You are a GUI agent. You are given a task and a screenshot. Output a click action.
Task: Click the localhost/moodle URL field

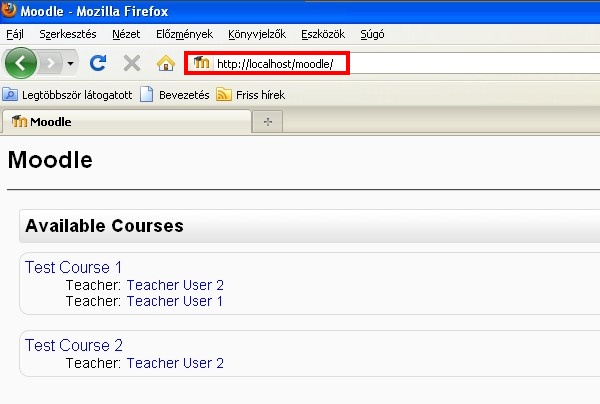tap(392, 63)
